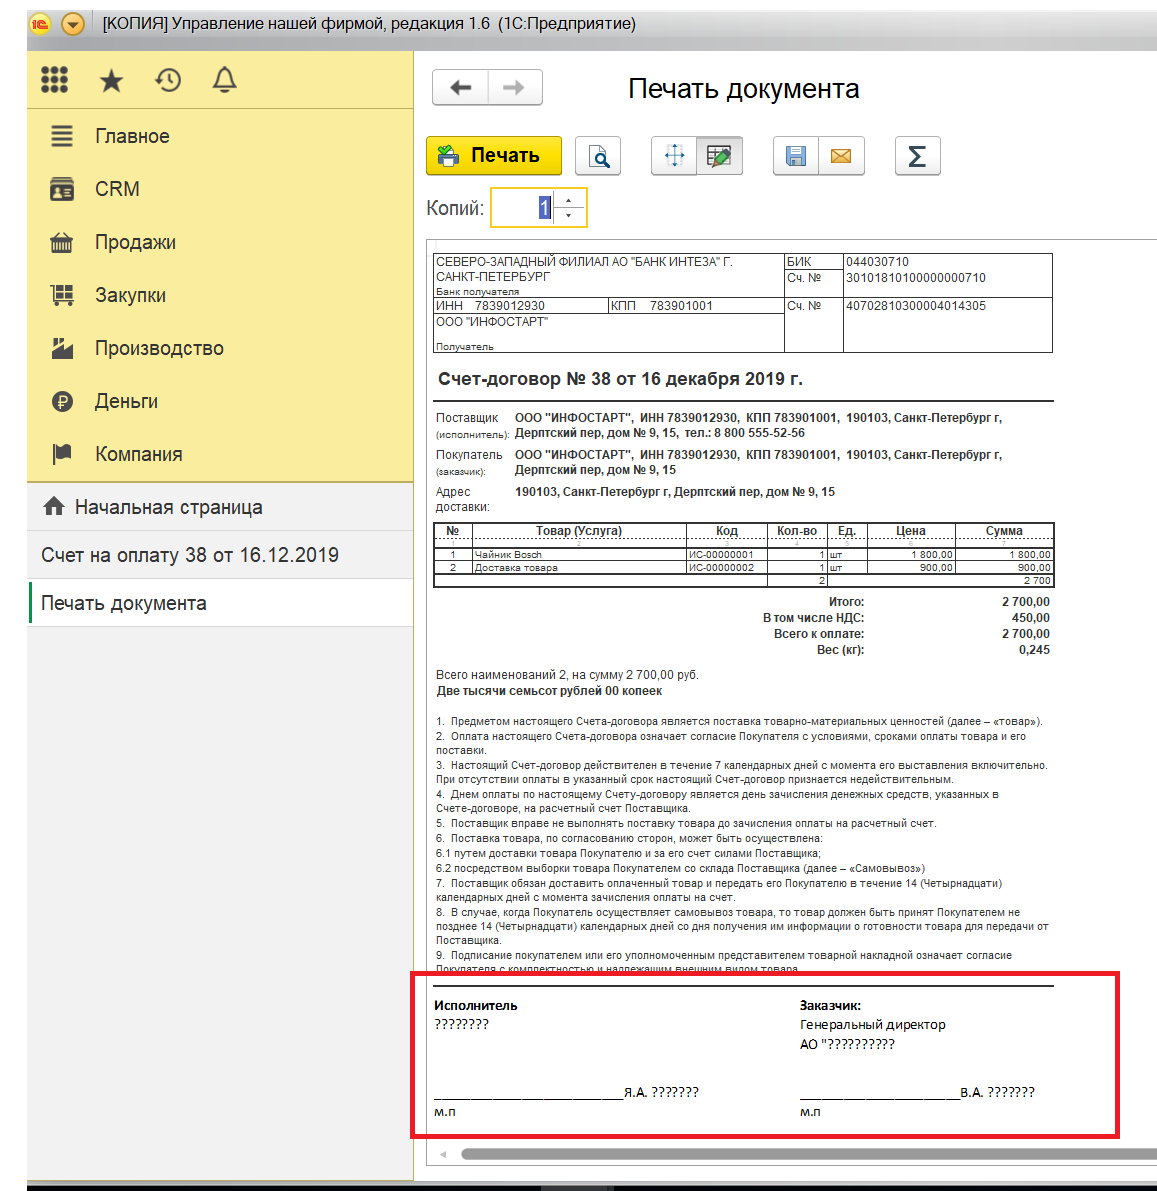Go forward with the right arrow button
The height and width of the screenshot is (1191, 1157).
click(514, 87)
